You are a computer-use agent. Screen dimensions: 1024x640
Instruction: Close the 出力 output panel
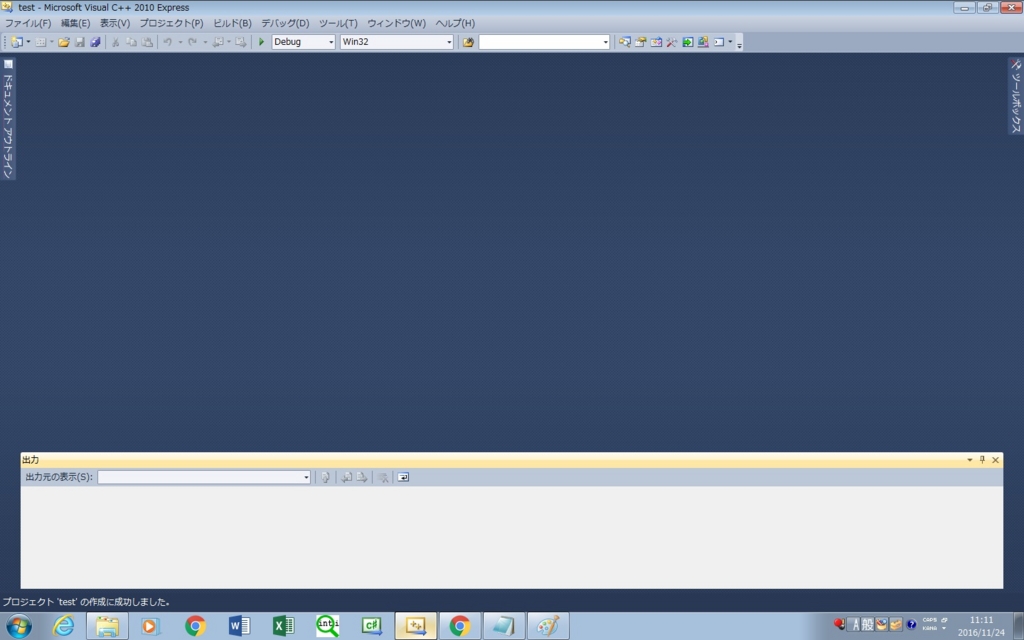995,460
